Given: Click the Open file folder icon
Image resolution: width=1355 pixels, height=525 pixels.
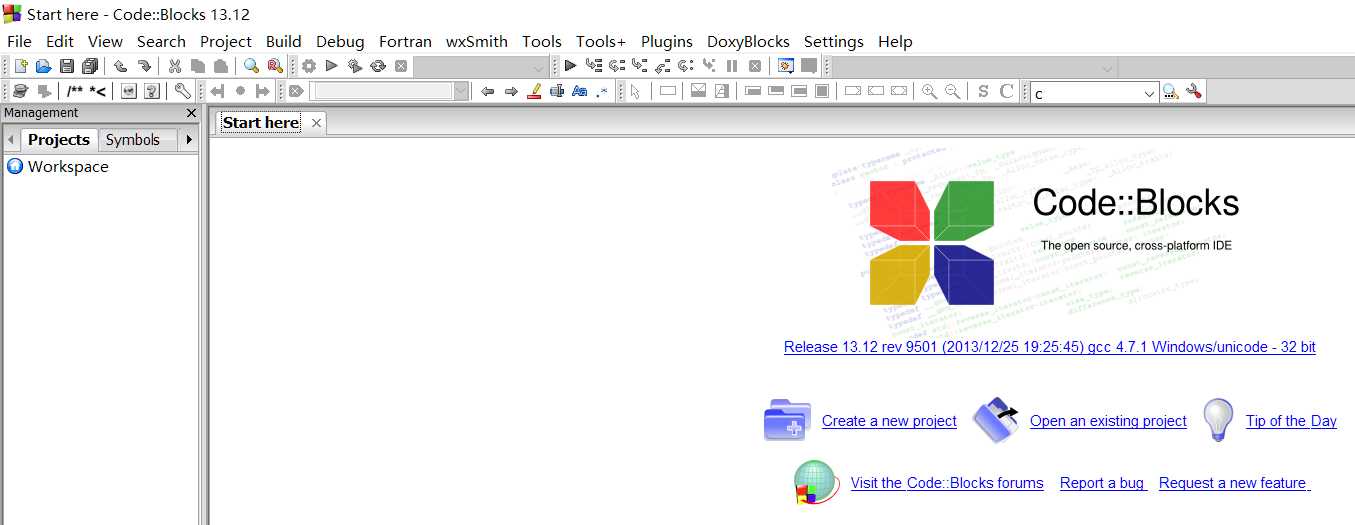Looking at the screenshot, I should [x=43, y=66].
